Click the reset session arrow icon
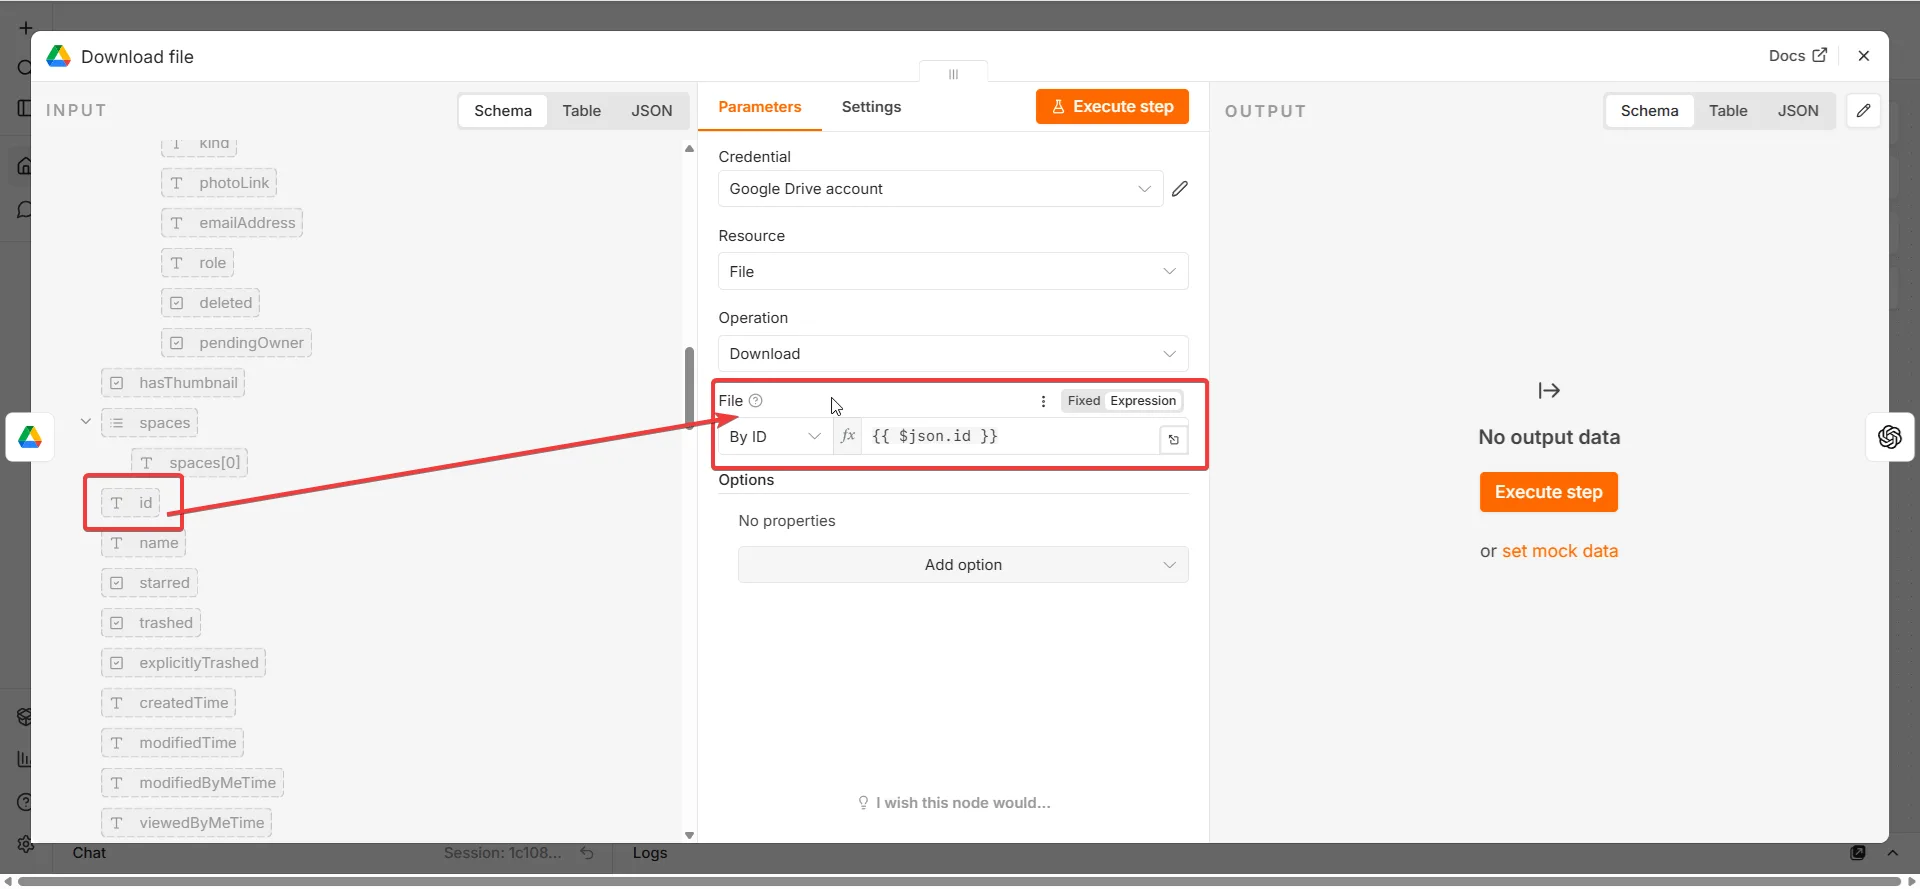1920x889 pixels. click(587, 853)
